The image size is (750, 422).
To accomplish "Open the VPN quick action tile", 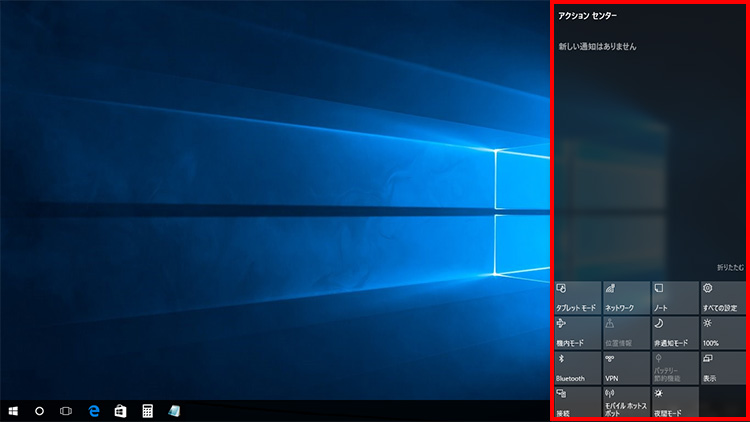I will pyautogui.click(x=625, y=368).
